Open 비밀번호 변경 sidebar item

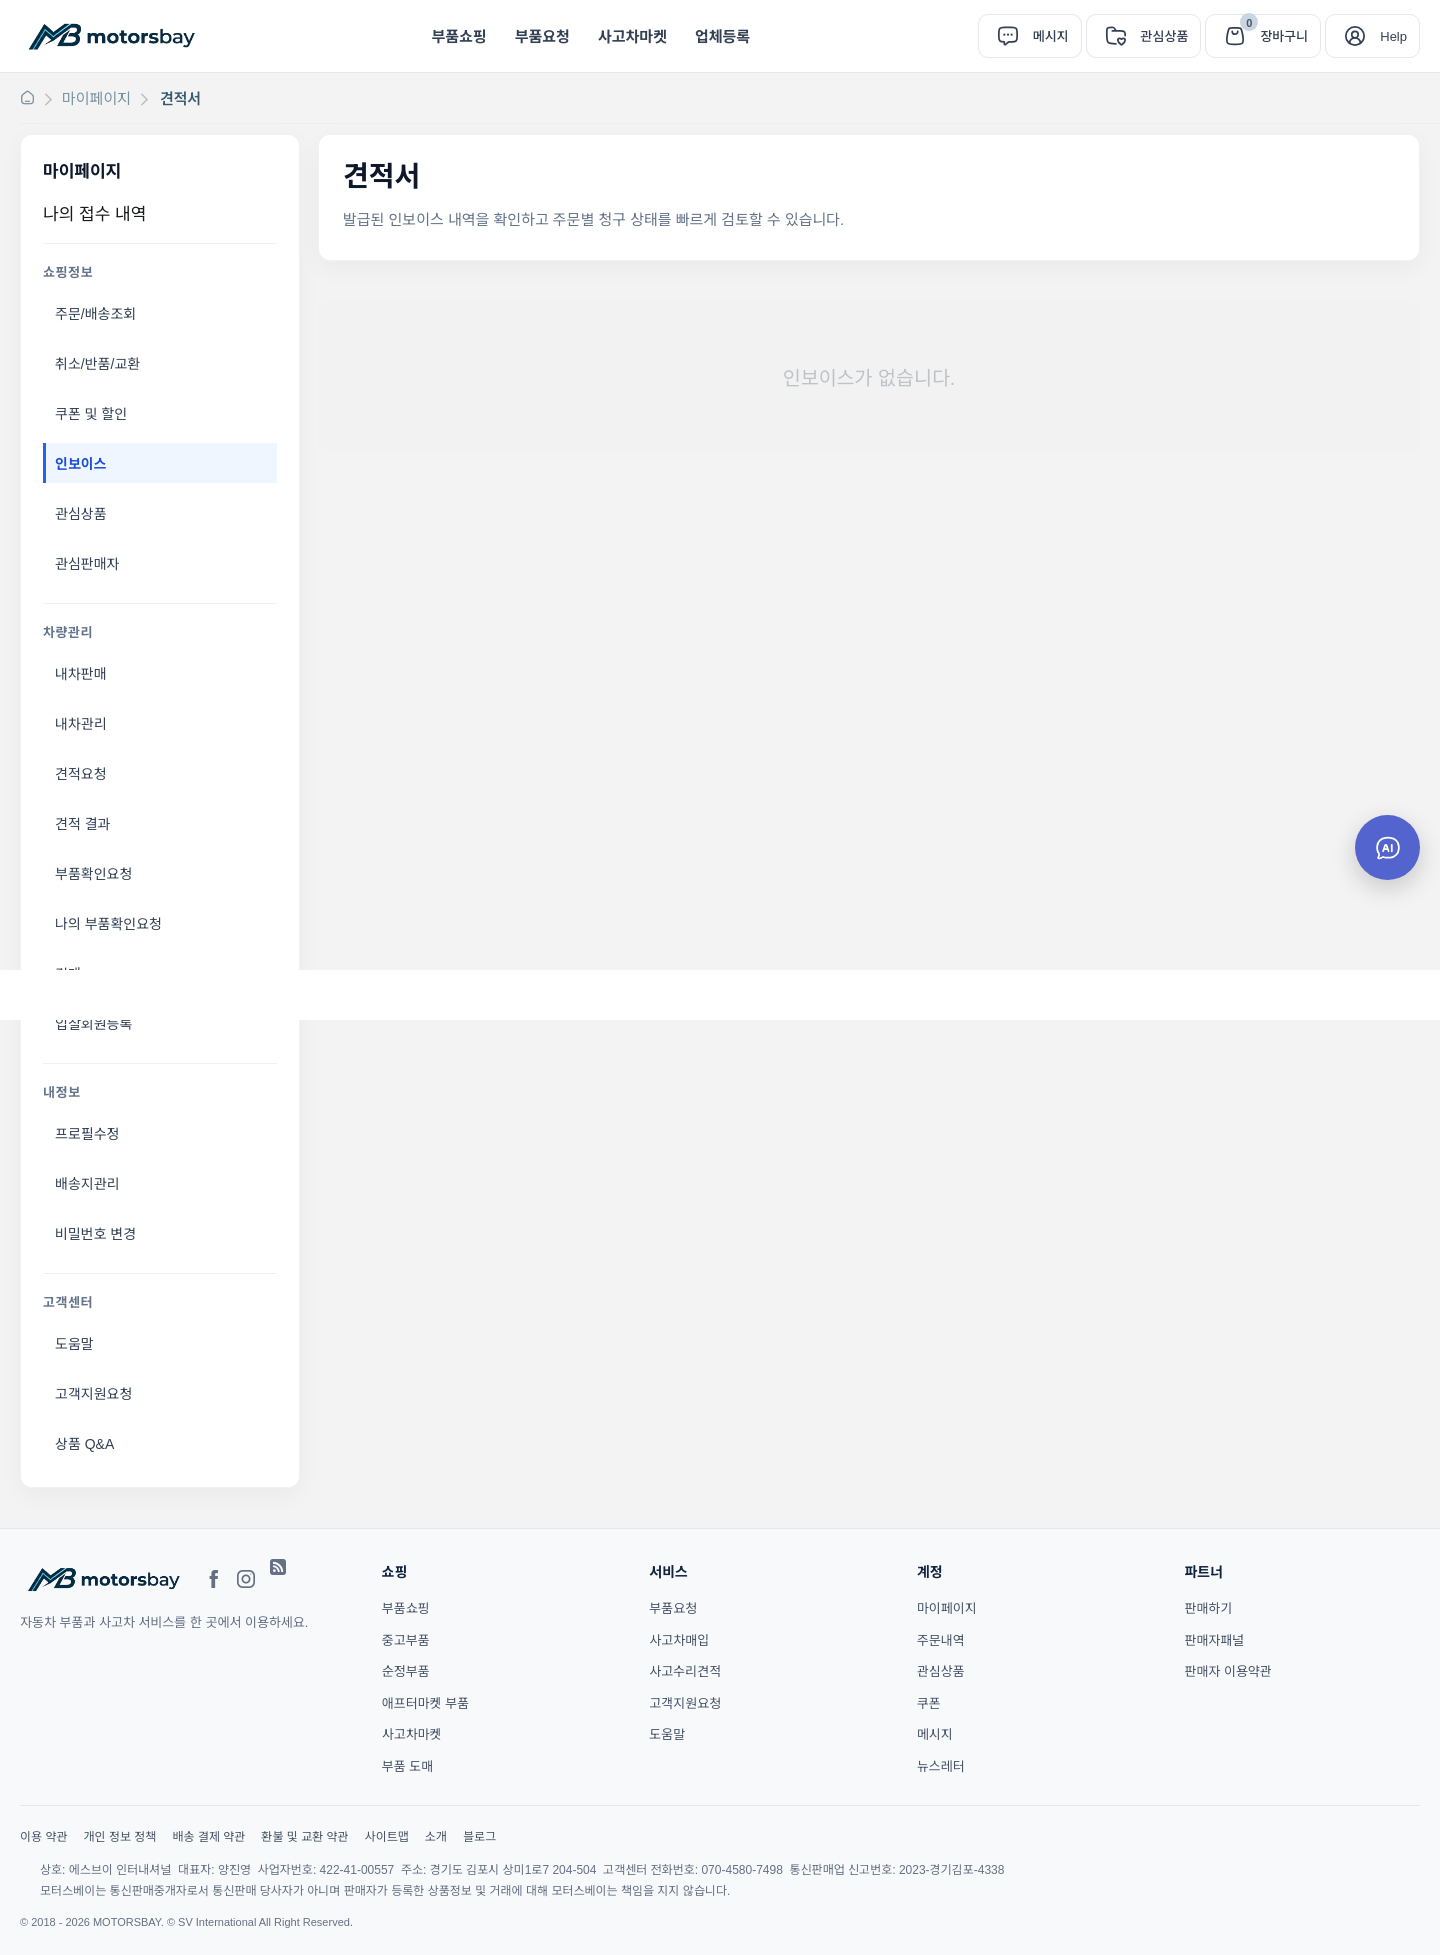click(x=160, y=1233)
